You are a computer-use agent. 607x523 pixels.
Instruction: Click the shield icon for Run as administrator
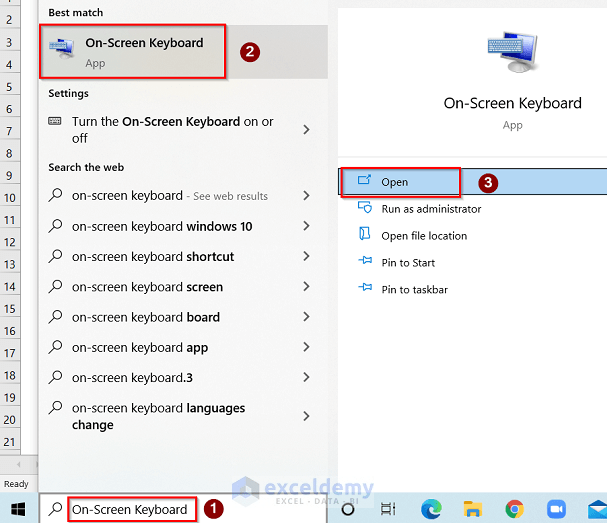coord(365,207)
